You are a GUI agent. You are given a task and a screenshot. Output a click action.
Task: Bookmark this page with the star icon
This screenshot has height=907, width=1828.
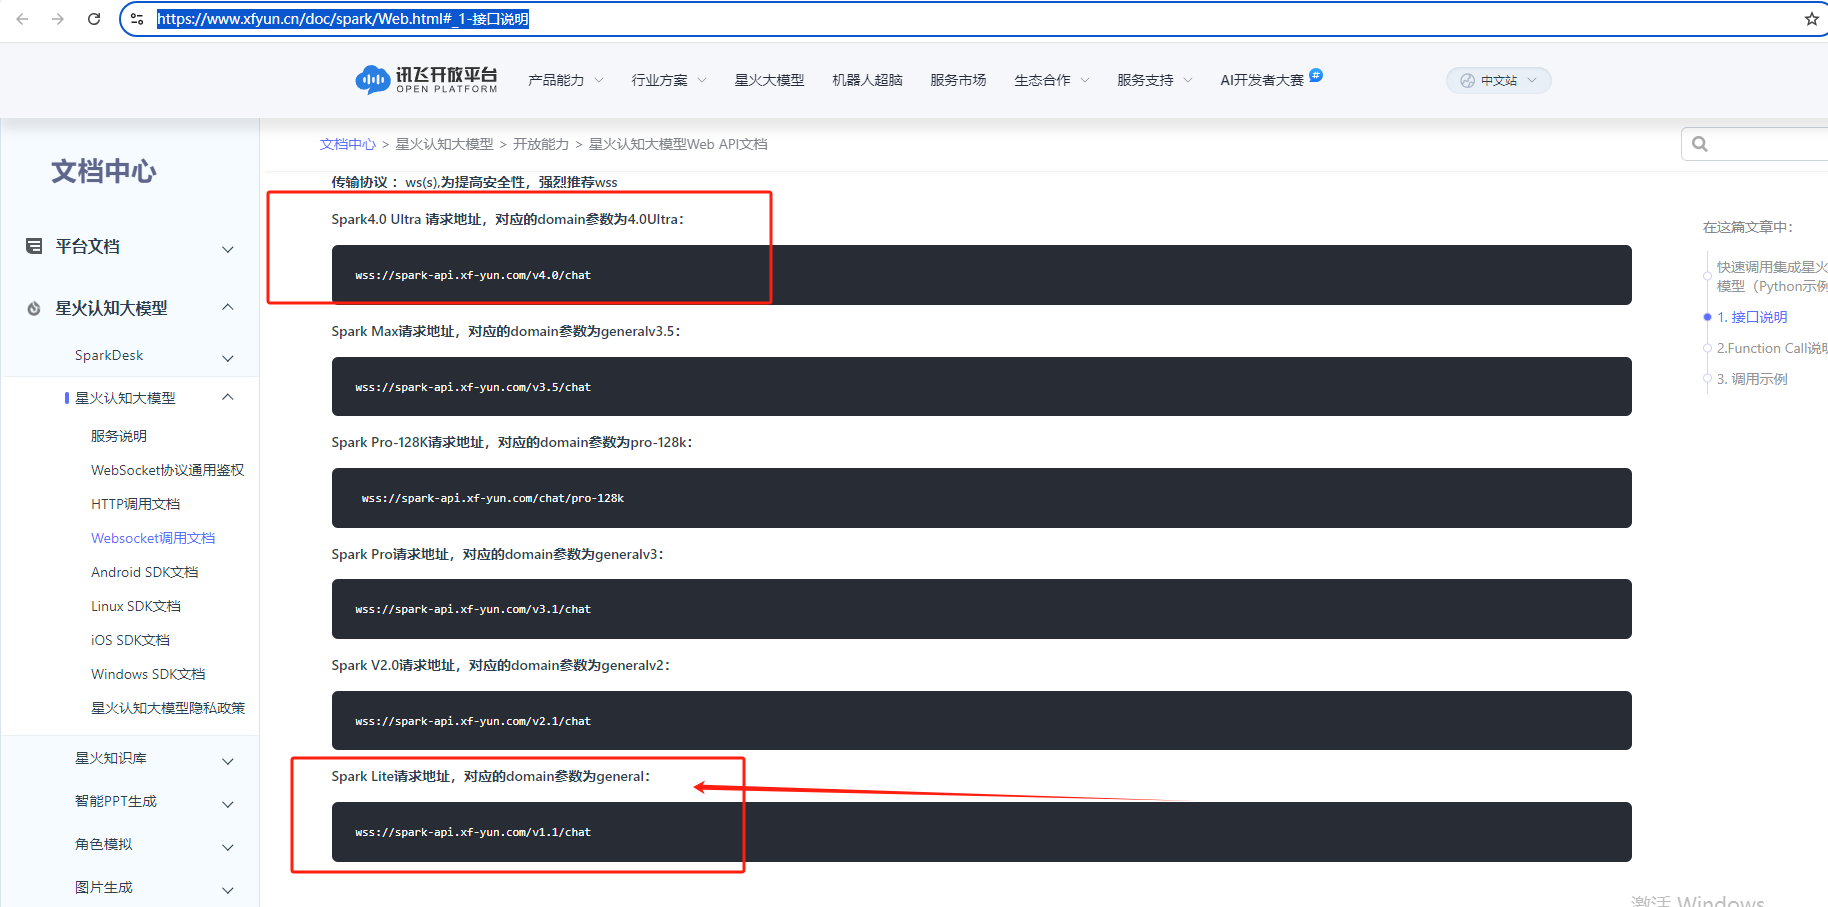point(1811,19)
